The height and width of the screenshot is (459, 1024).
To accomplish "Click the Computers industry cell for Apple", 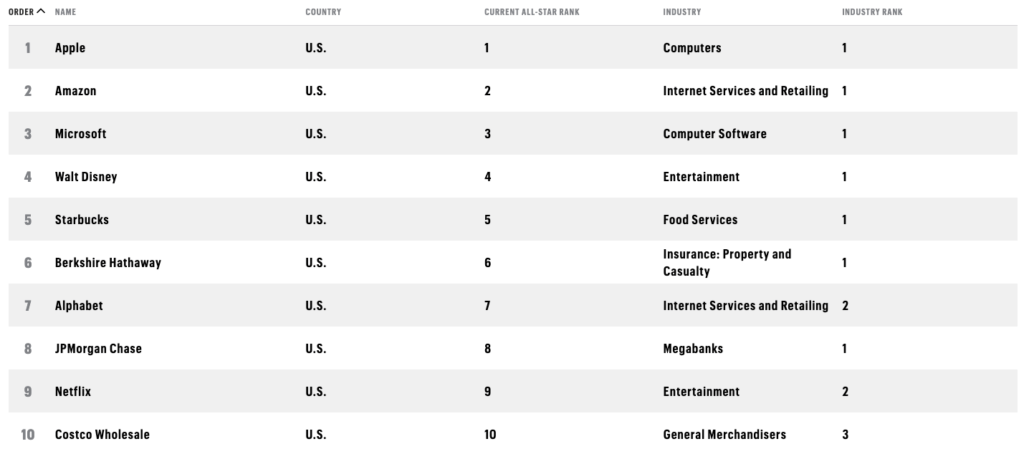I will coord(692,48).
